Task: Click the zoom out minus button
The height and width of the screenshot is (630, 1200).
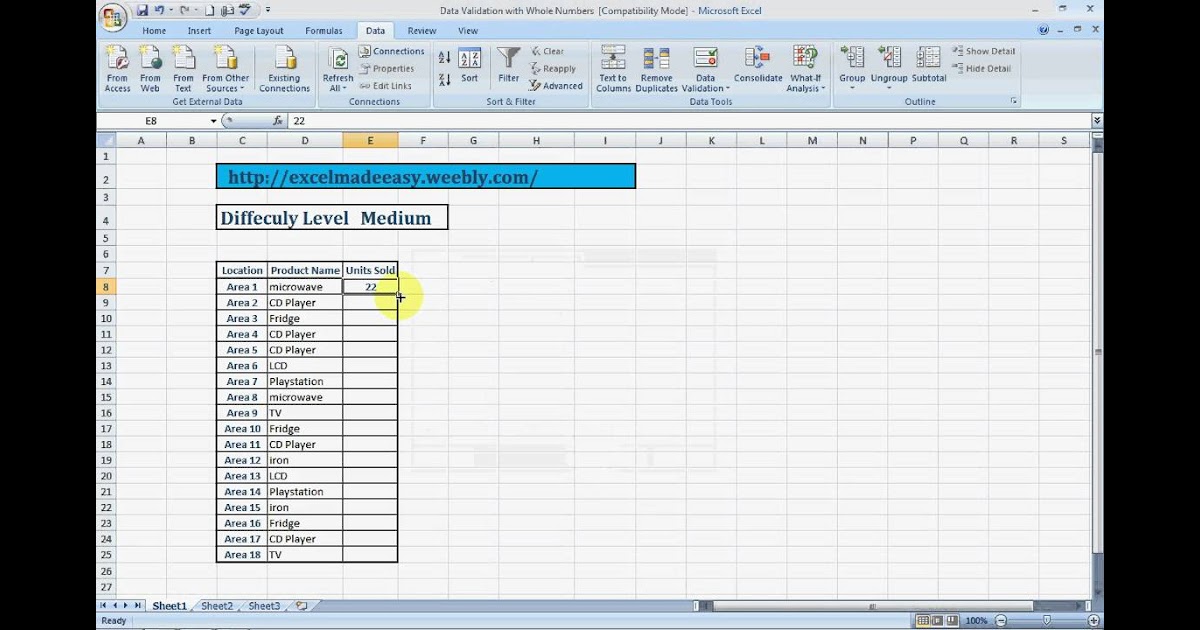Action: 999,621
